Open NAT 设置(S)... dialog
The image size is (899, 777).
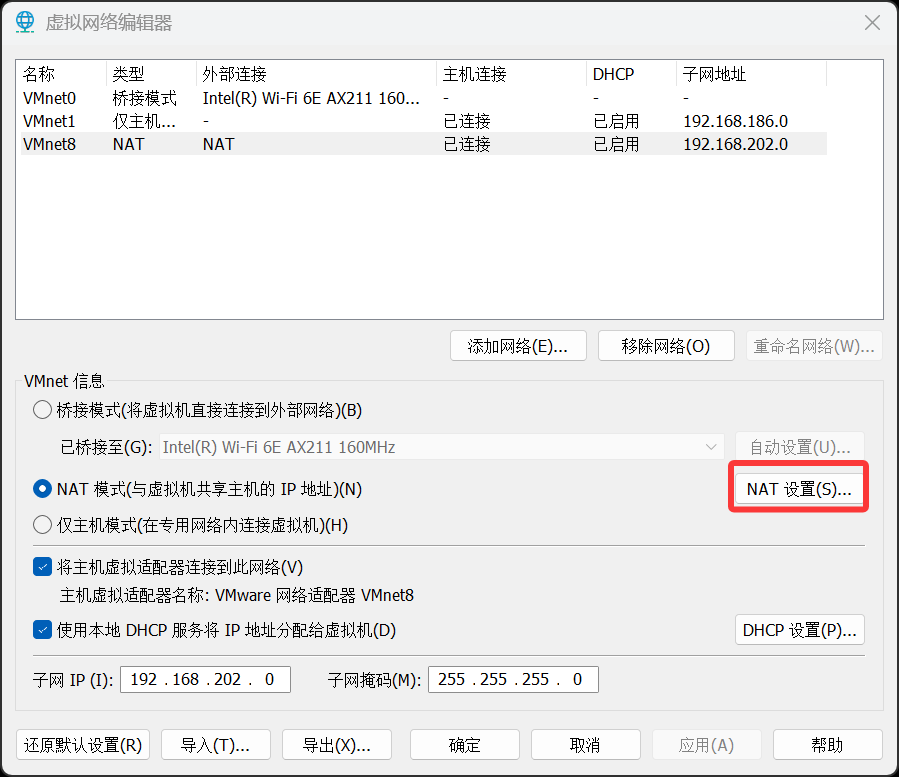(x=799, y=489)
